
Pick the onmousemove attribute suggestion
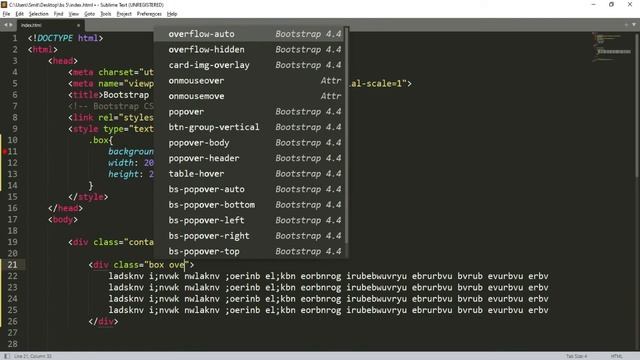click(249, 96)
